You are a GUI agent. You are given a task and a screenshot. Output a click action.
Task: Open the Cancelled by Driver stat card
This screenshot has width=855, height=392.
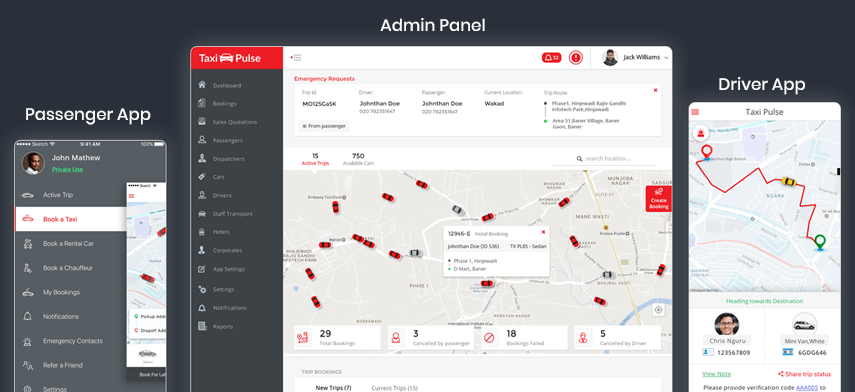pos(618,338)
